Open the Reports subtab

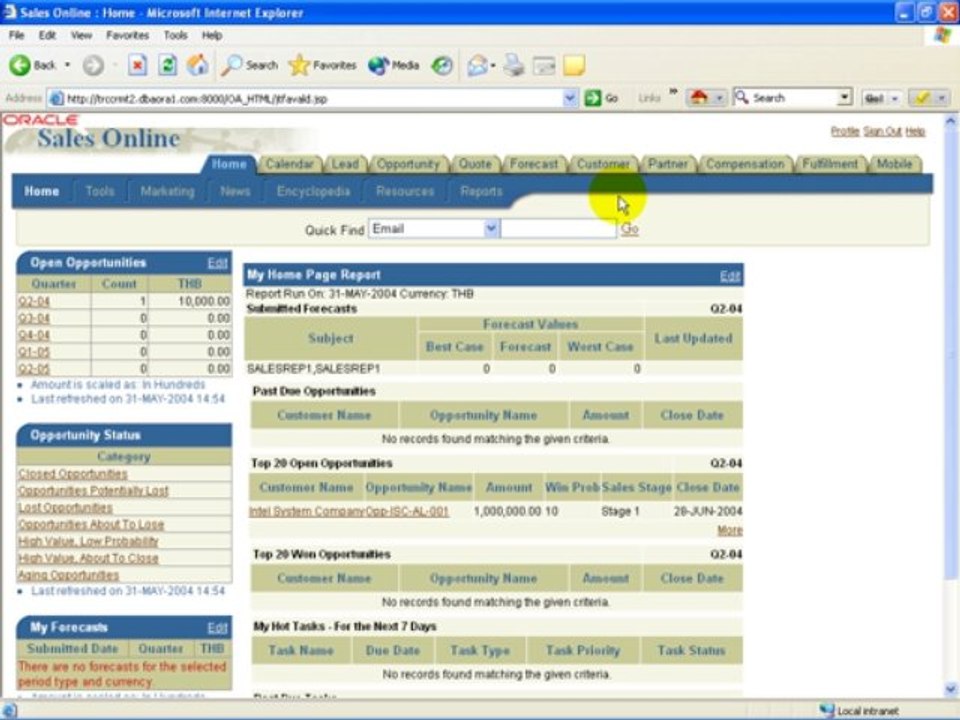[x=481, y=191]
